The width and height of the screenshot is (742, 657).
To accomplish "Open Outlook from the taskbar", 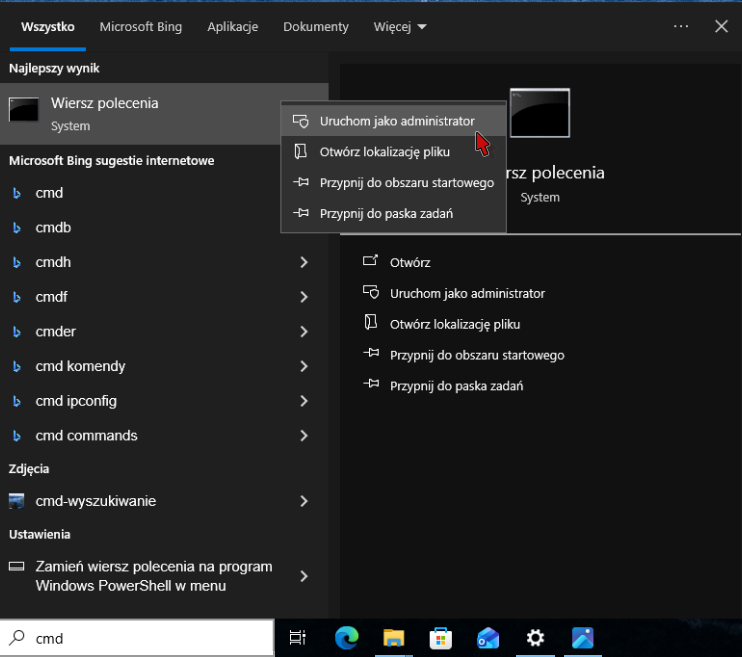I will [488, 638].
